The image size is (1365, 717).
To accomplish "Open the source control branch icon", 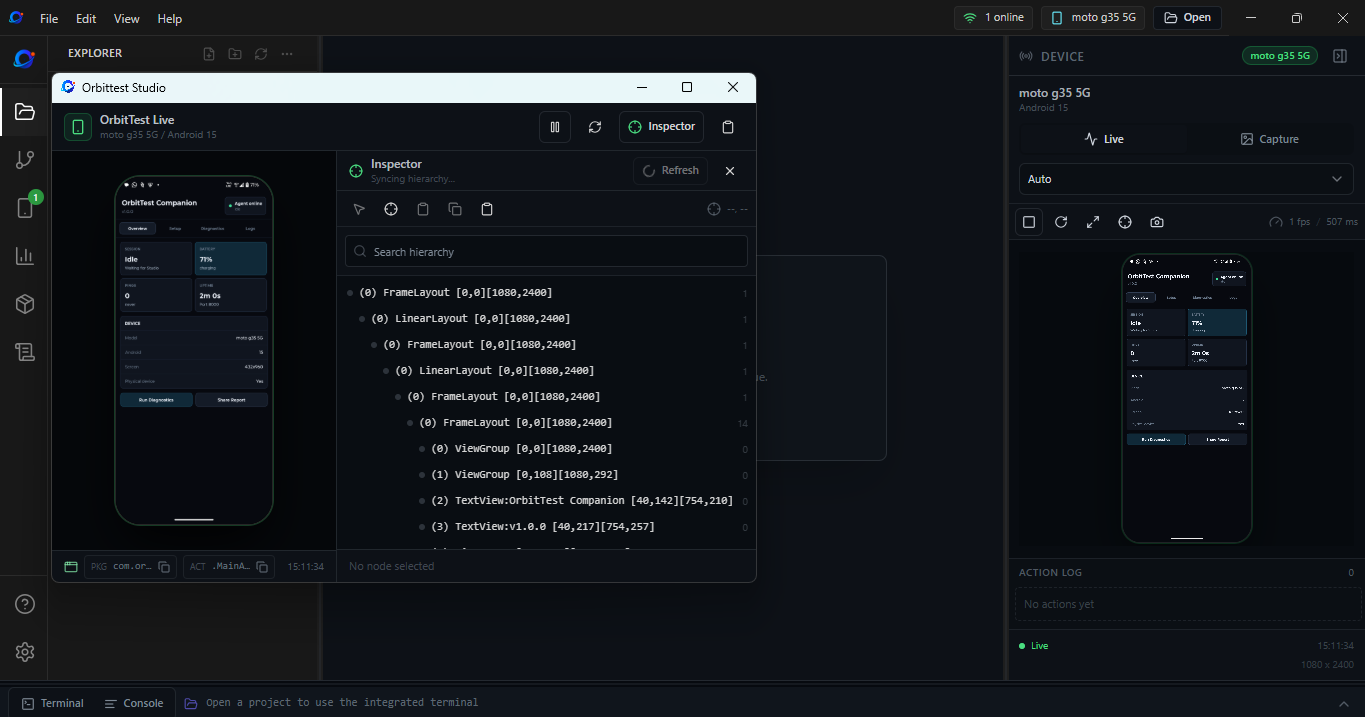I will point(25,160).
